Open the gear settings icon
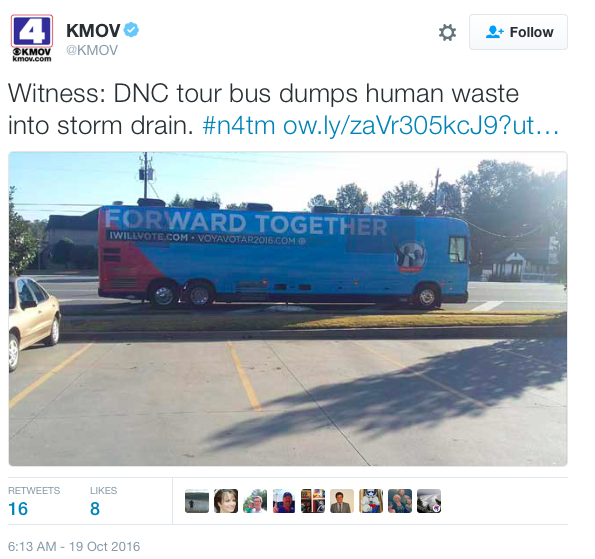 pos(447,32)
